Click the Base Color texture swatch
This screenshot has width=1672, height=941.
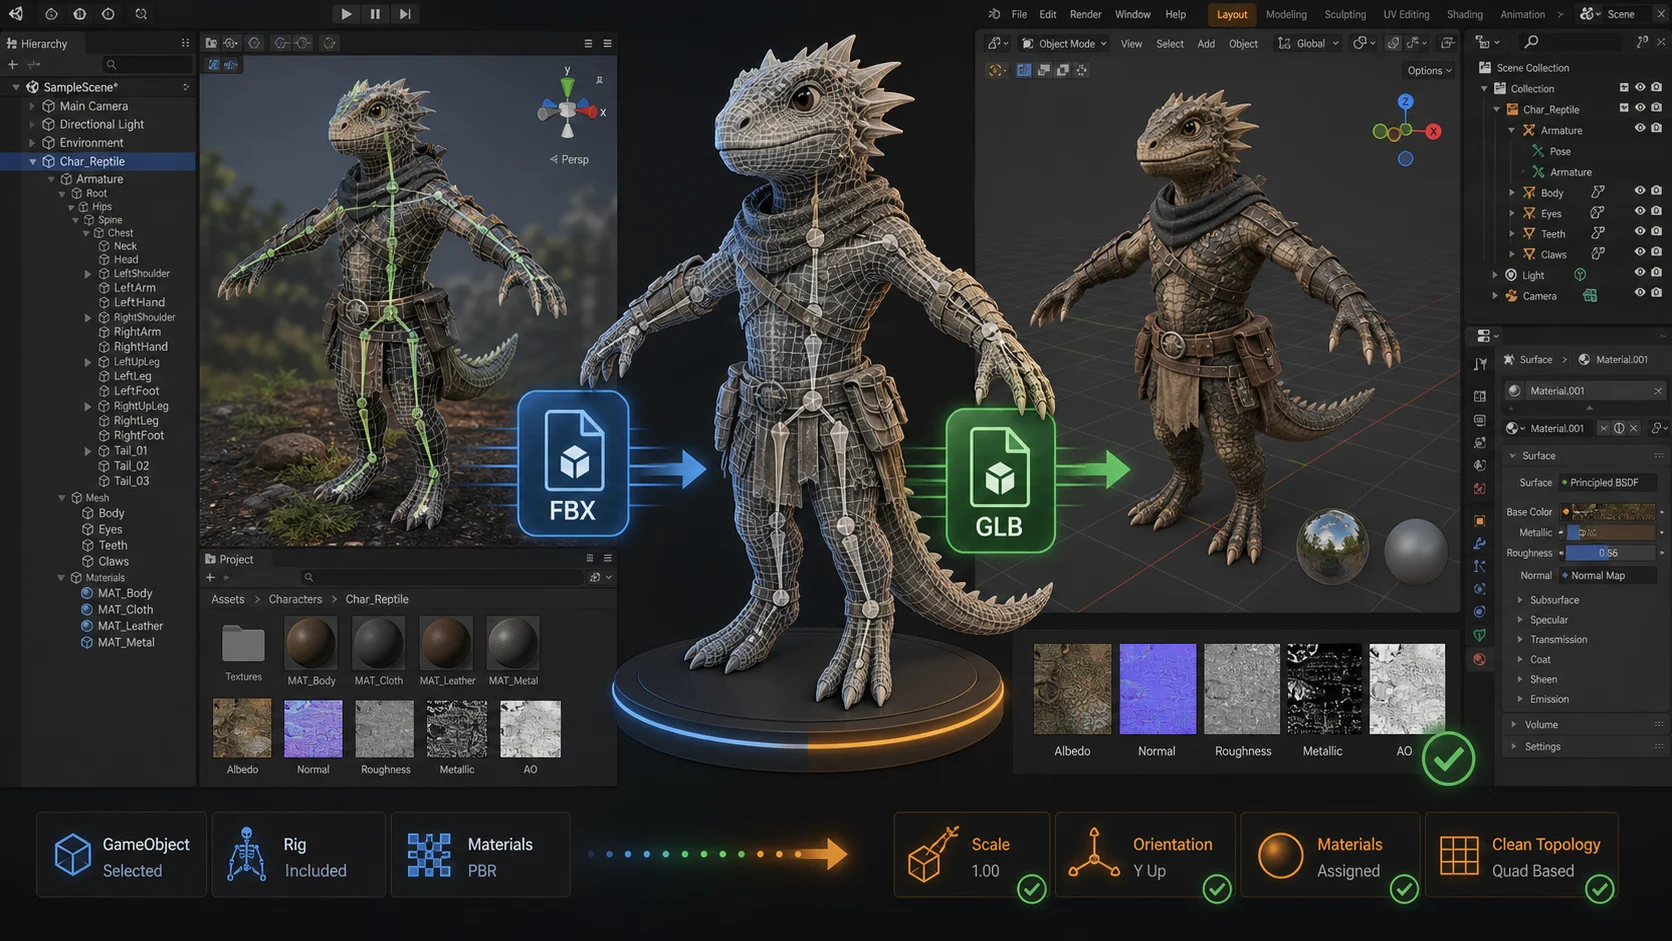point(1614,512)
